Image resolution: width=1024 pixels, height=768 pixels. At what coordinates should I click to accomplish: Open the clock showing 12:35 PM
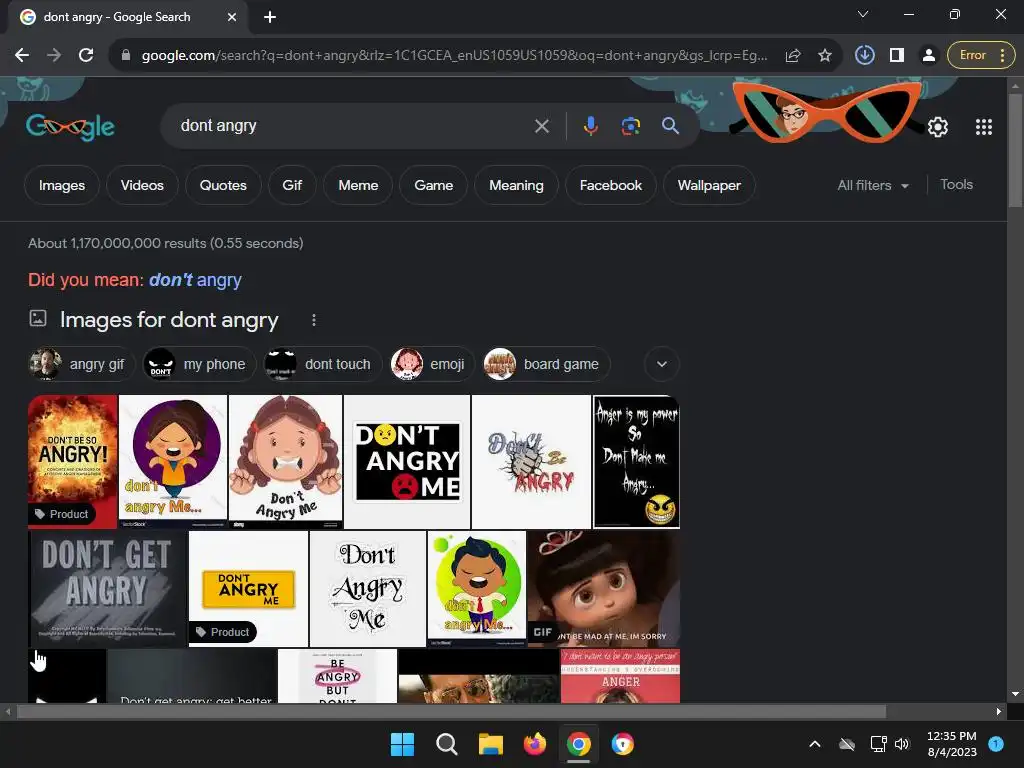[x=952, y=744]
